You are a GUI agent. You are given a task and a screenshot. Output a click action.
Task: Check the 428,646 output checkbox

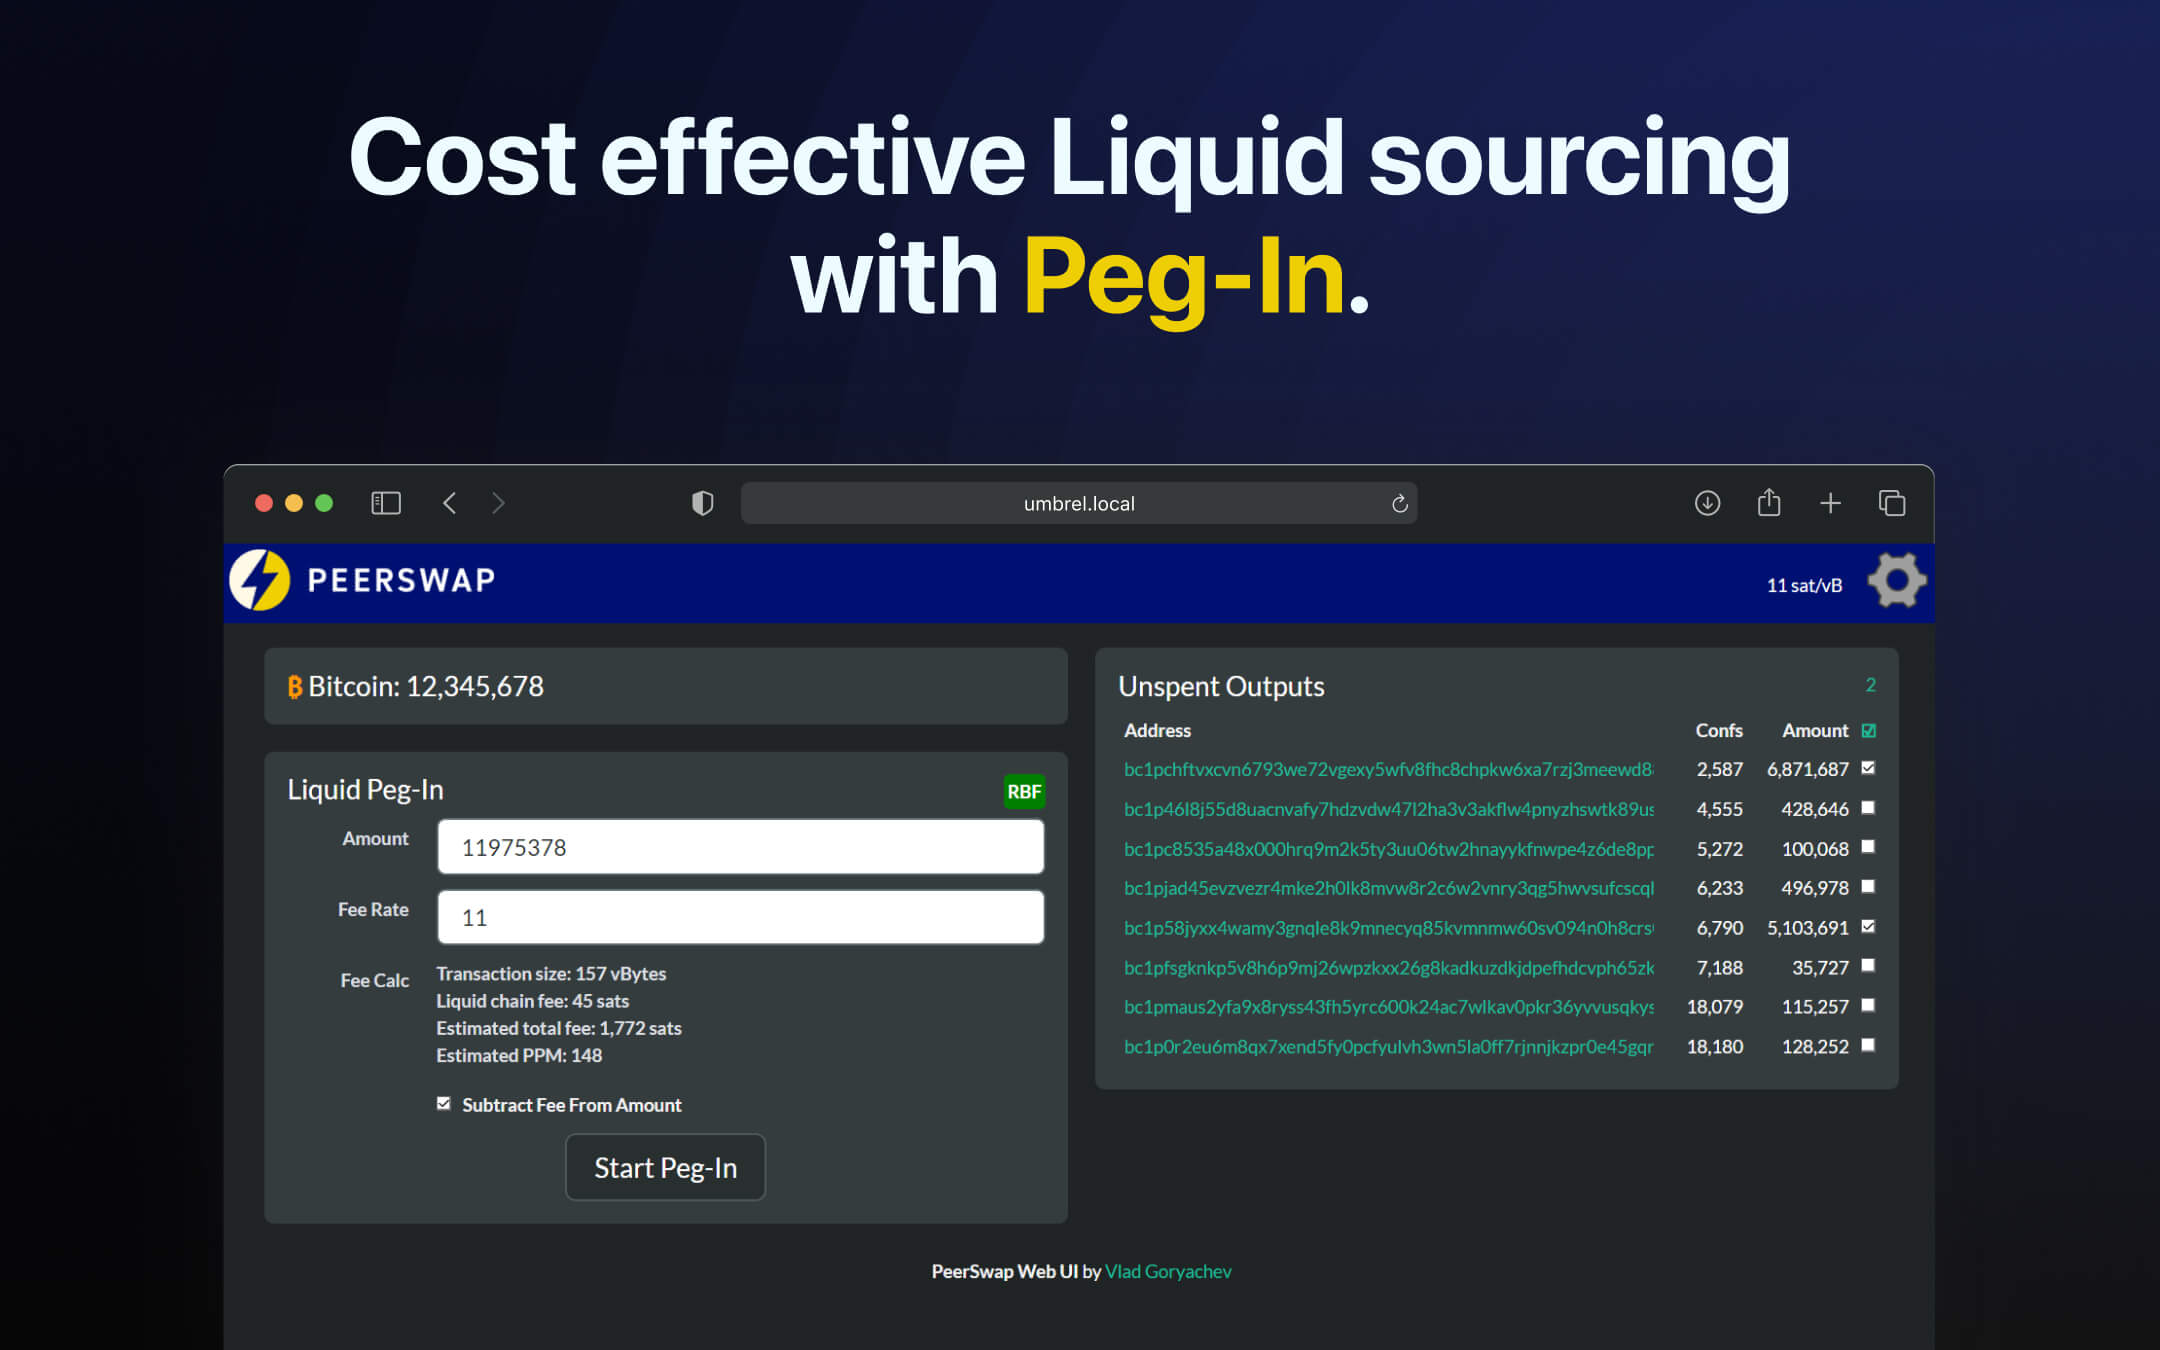[1868, 807]
